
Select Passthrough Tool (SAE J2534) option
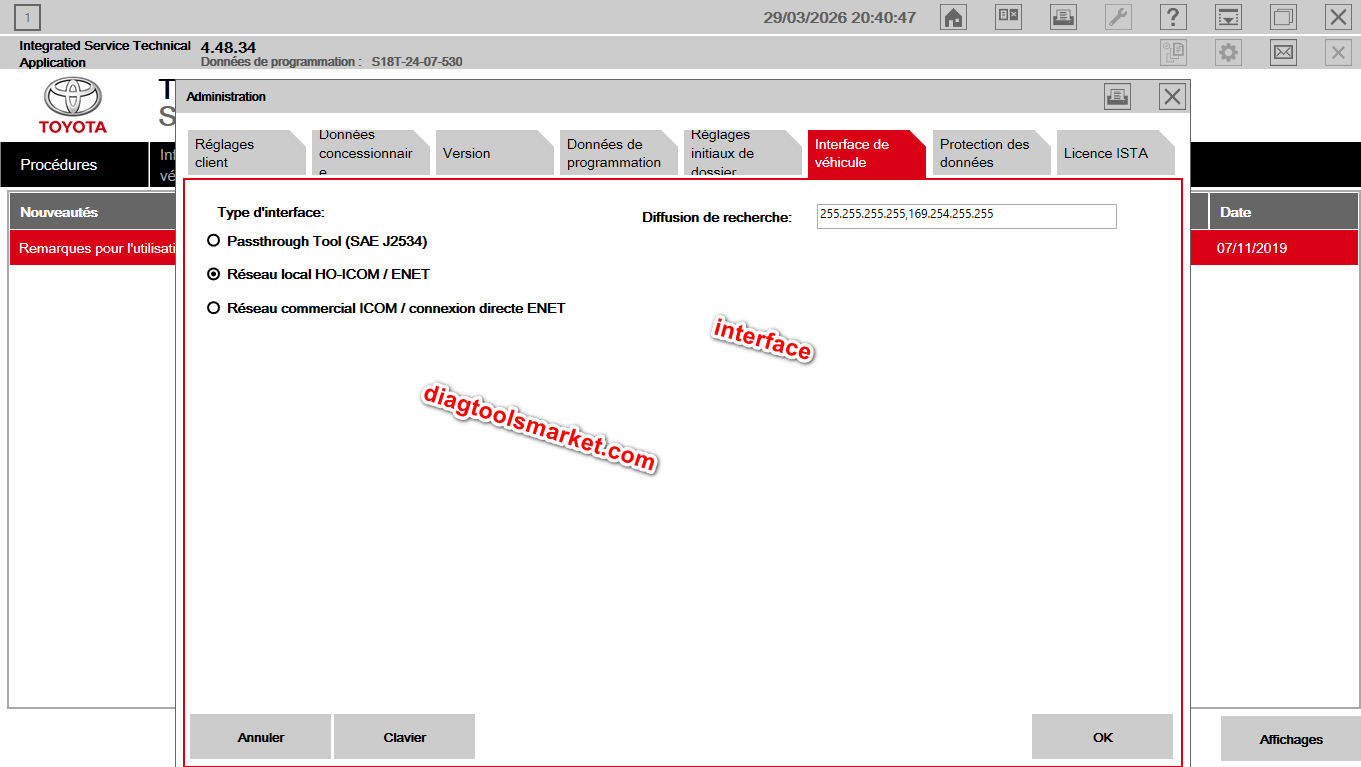click(x=213, y=241)
